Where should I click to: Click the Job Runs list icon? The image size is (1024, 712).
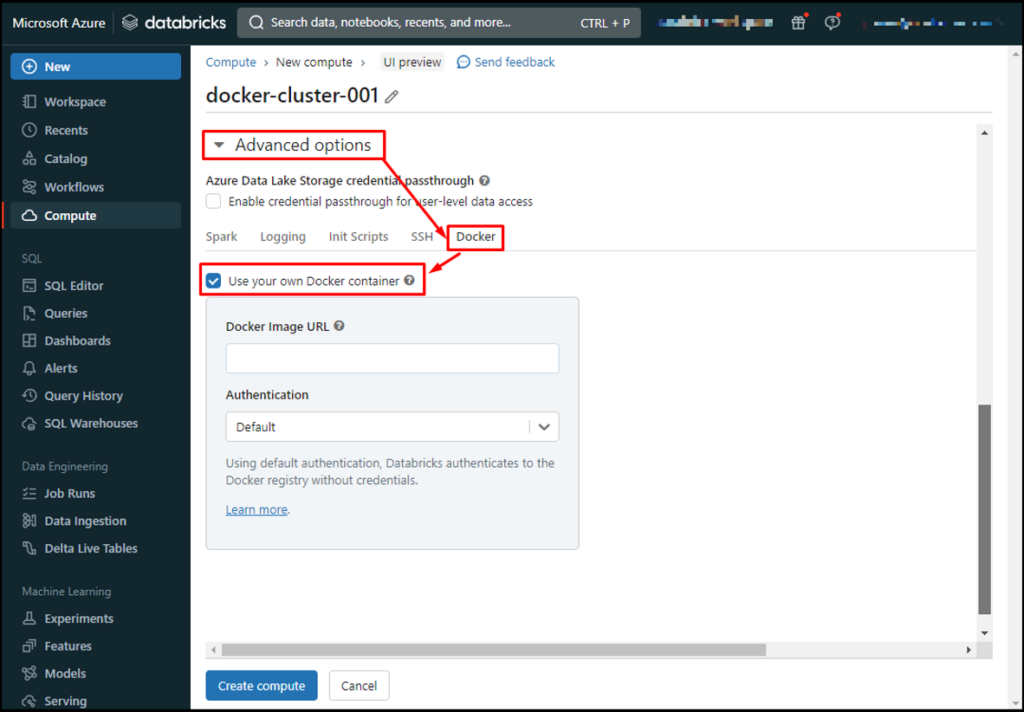[29, 493]
